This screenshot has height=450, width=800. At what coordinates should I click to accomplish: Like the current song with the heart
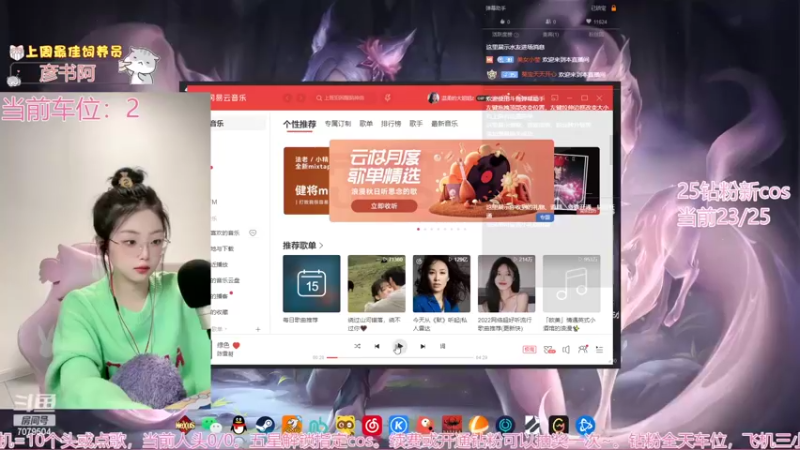pos(236,345)
